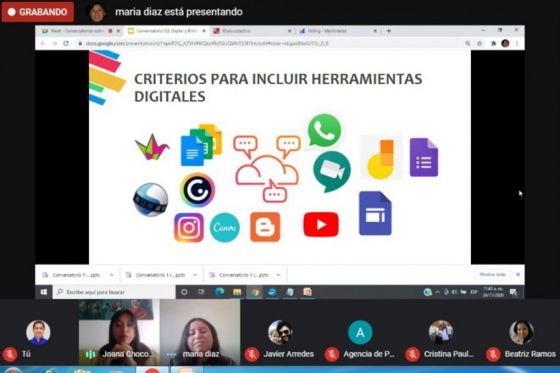The width and height of the screenshot is (560, 373).
Task: Open the Chrome three-dot menu
Action: (x=517, y=43)
